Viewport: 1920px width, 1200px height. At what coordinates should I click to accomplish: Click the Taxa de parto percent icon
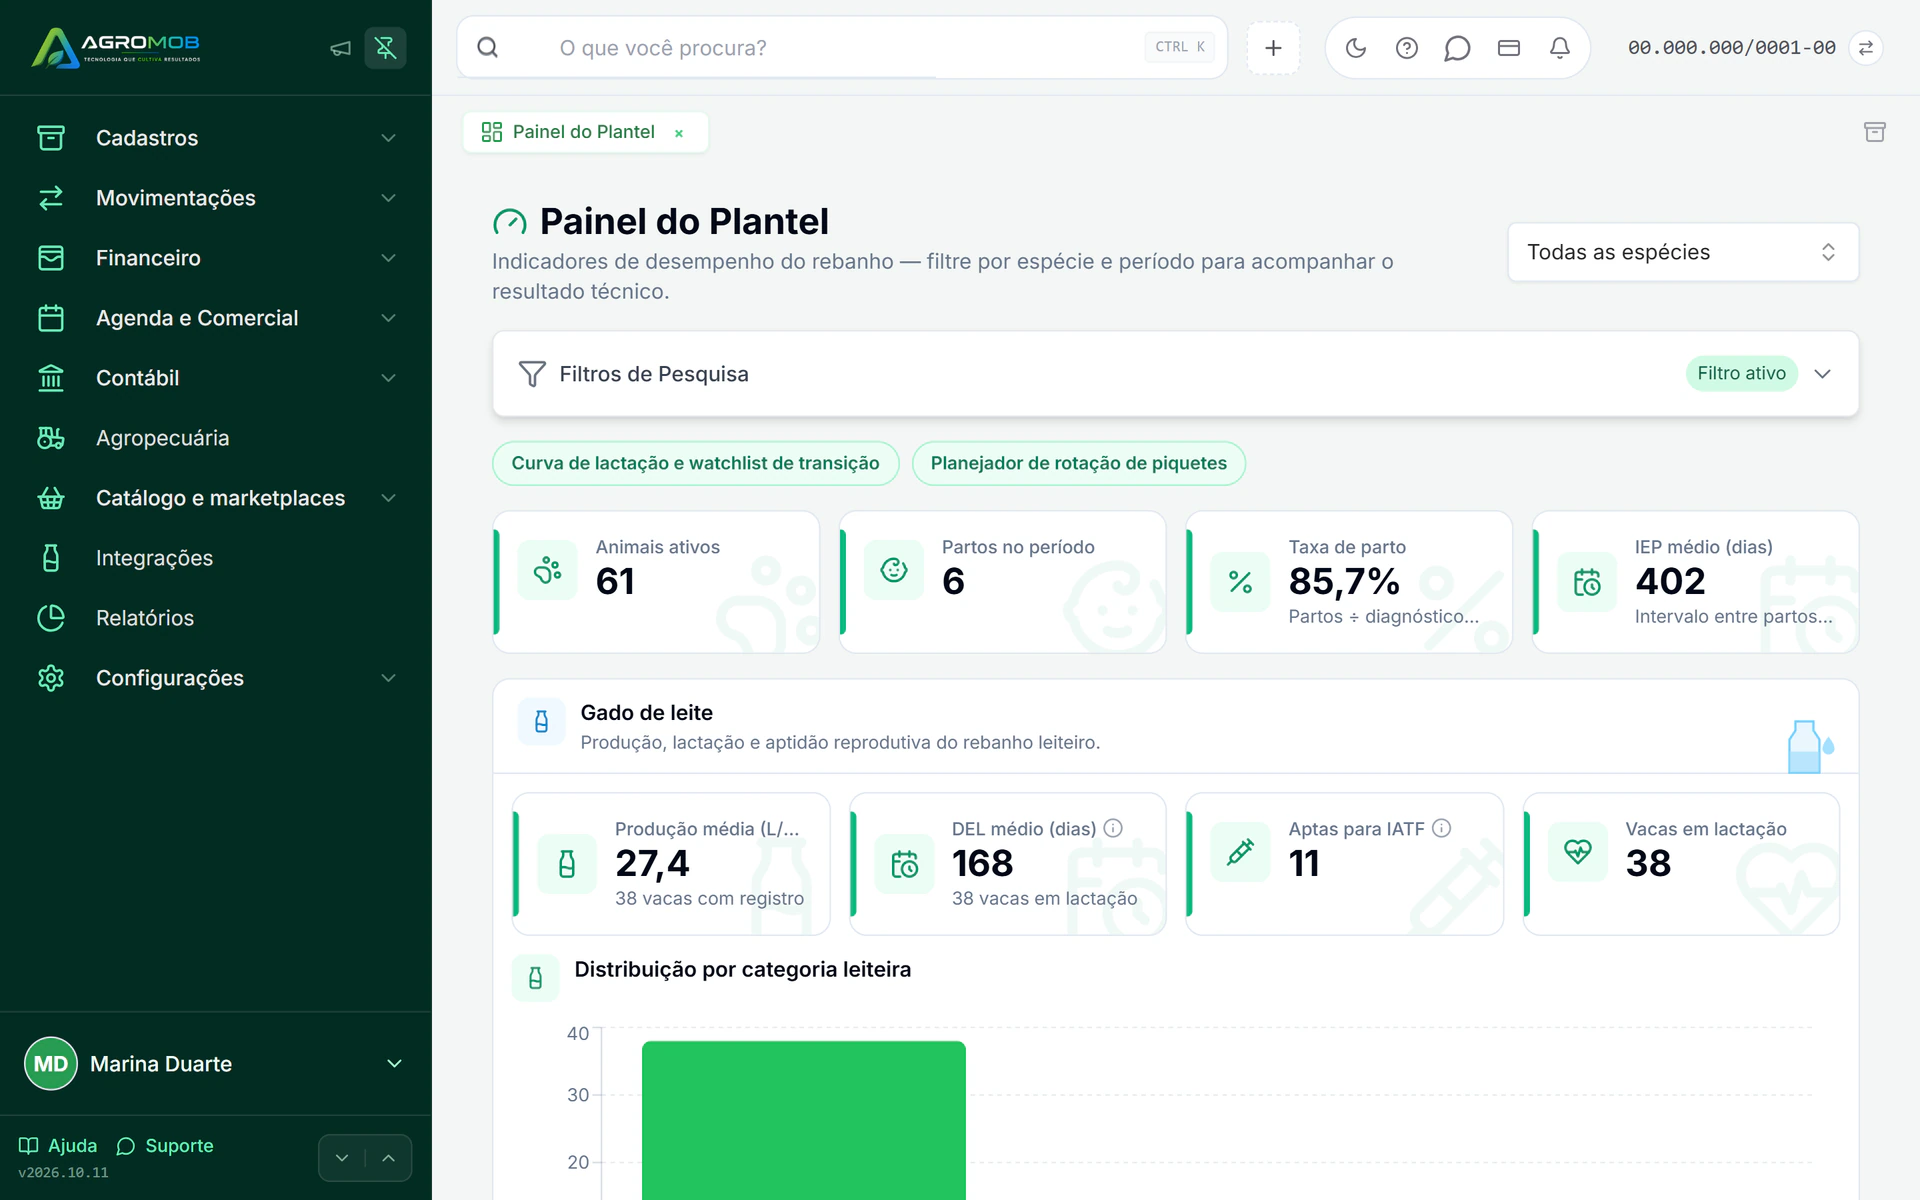[x=1240, y=582]
